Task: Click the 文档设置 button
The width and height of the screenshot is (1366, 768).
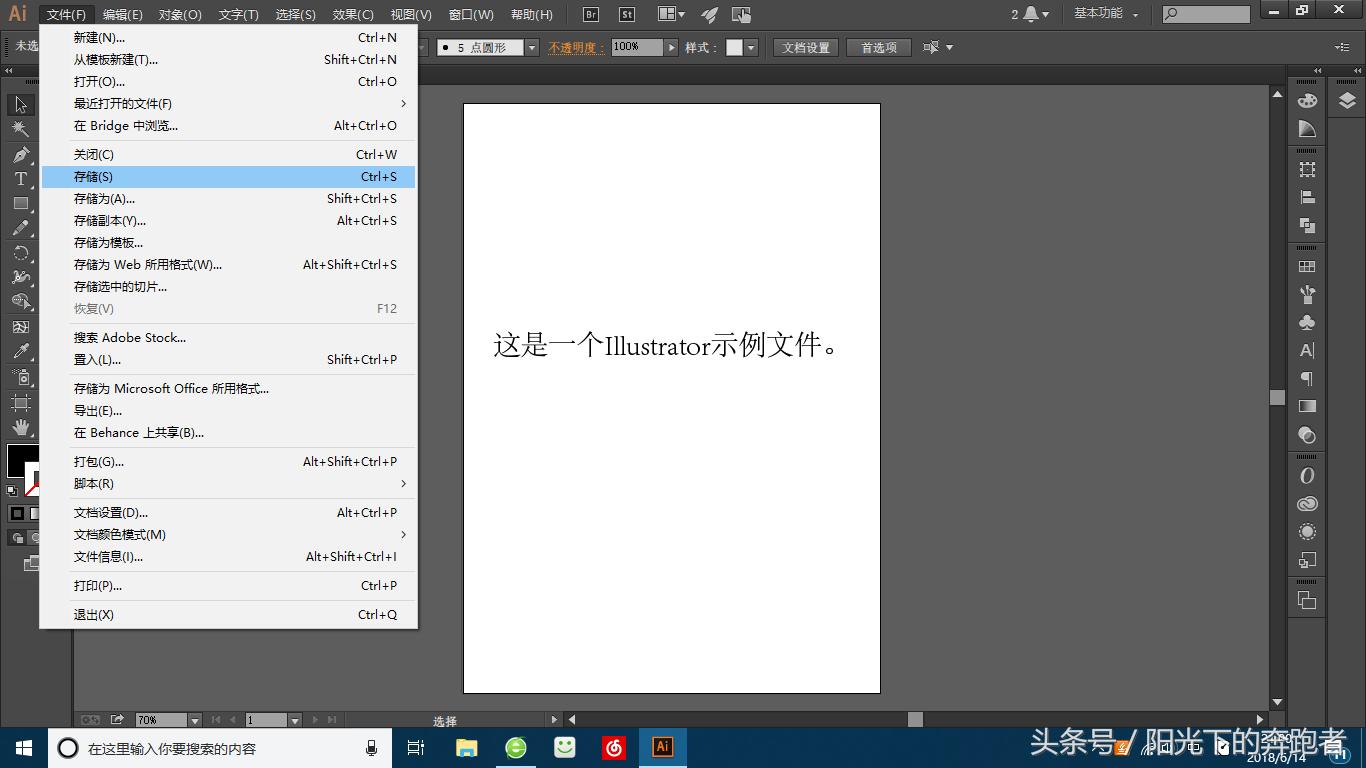Action: tap(805, 46)
